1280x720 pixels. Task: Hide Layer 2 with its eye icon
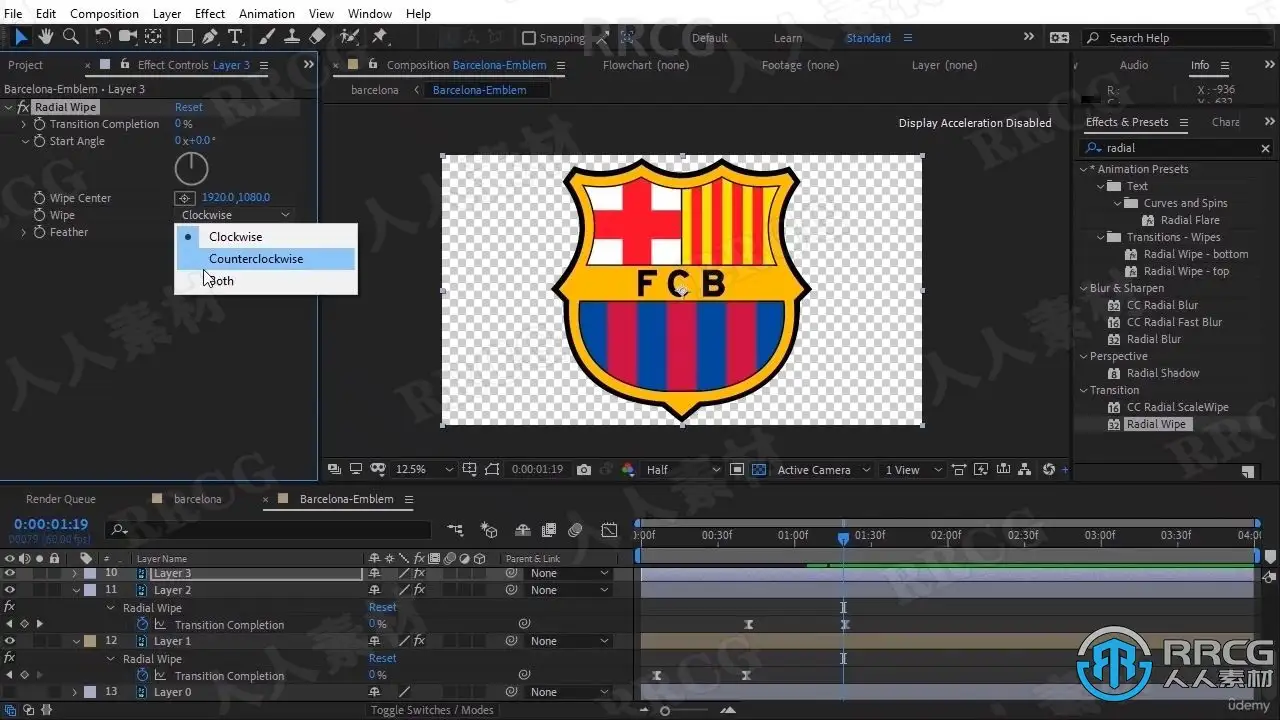tap(10, 590)
